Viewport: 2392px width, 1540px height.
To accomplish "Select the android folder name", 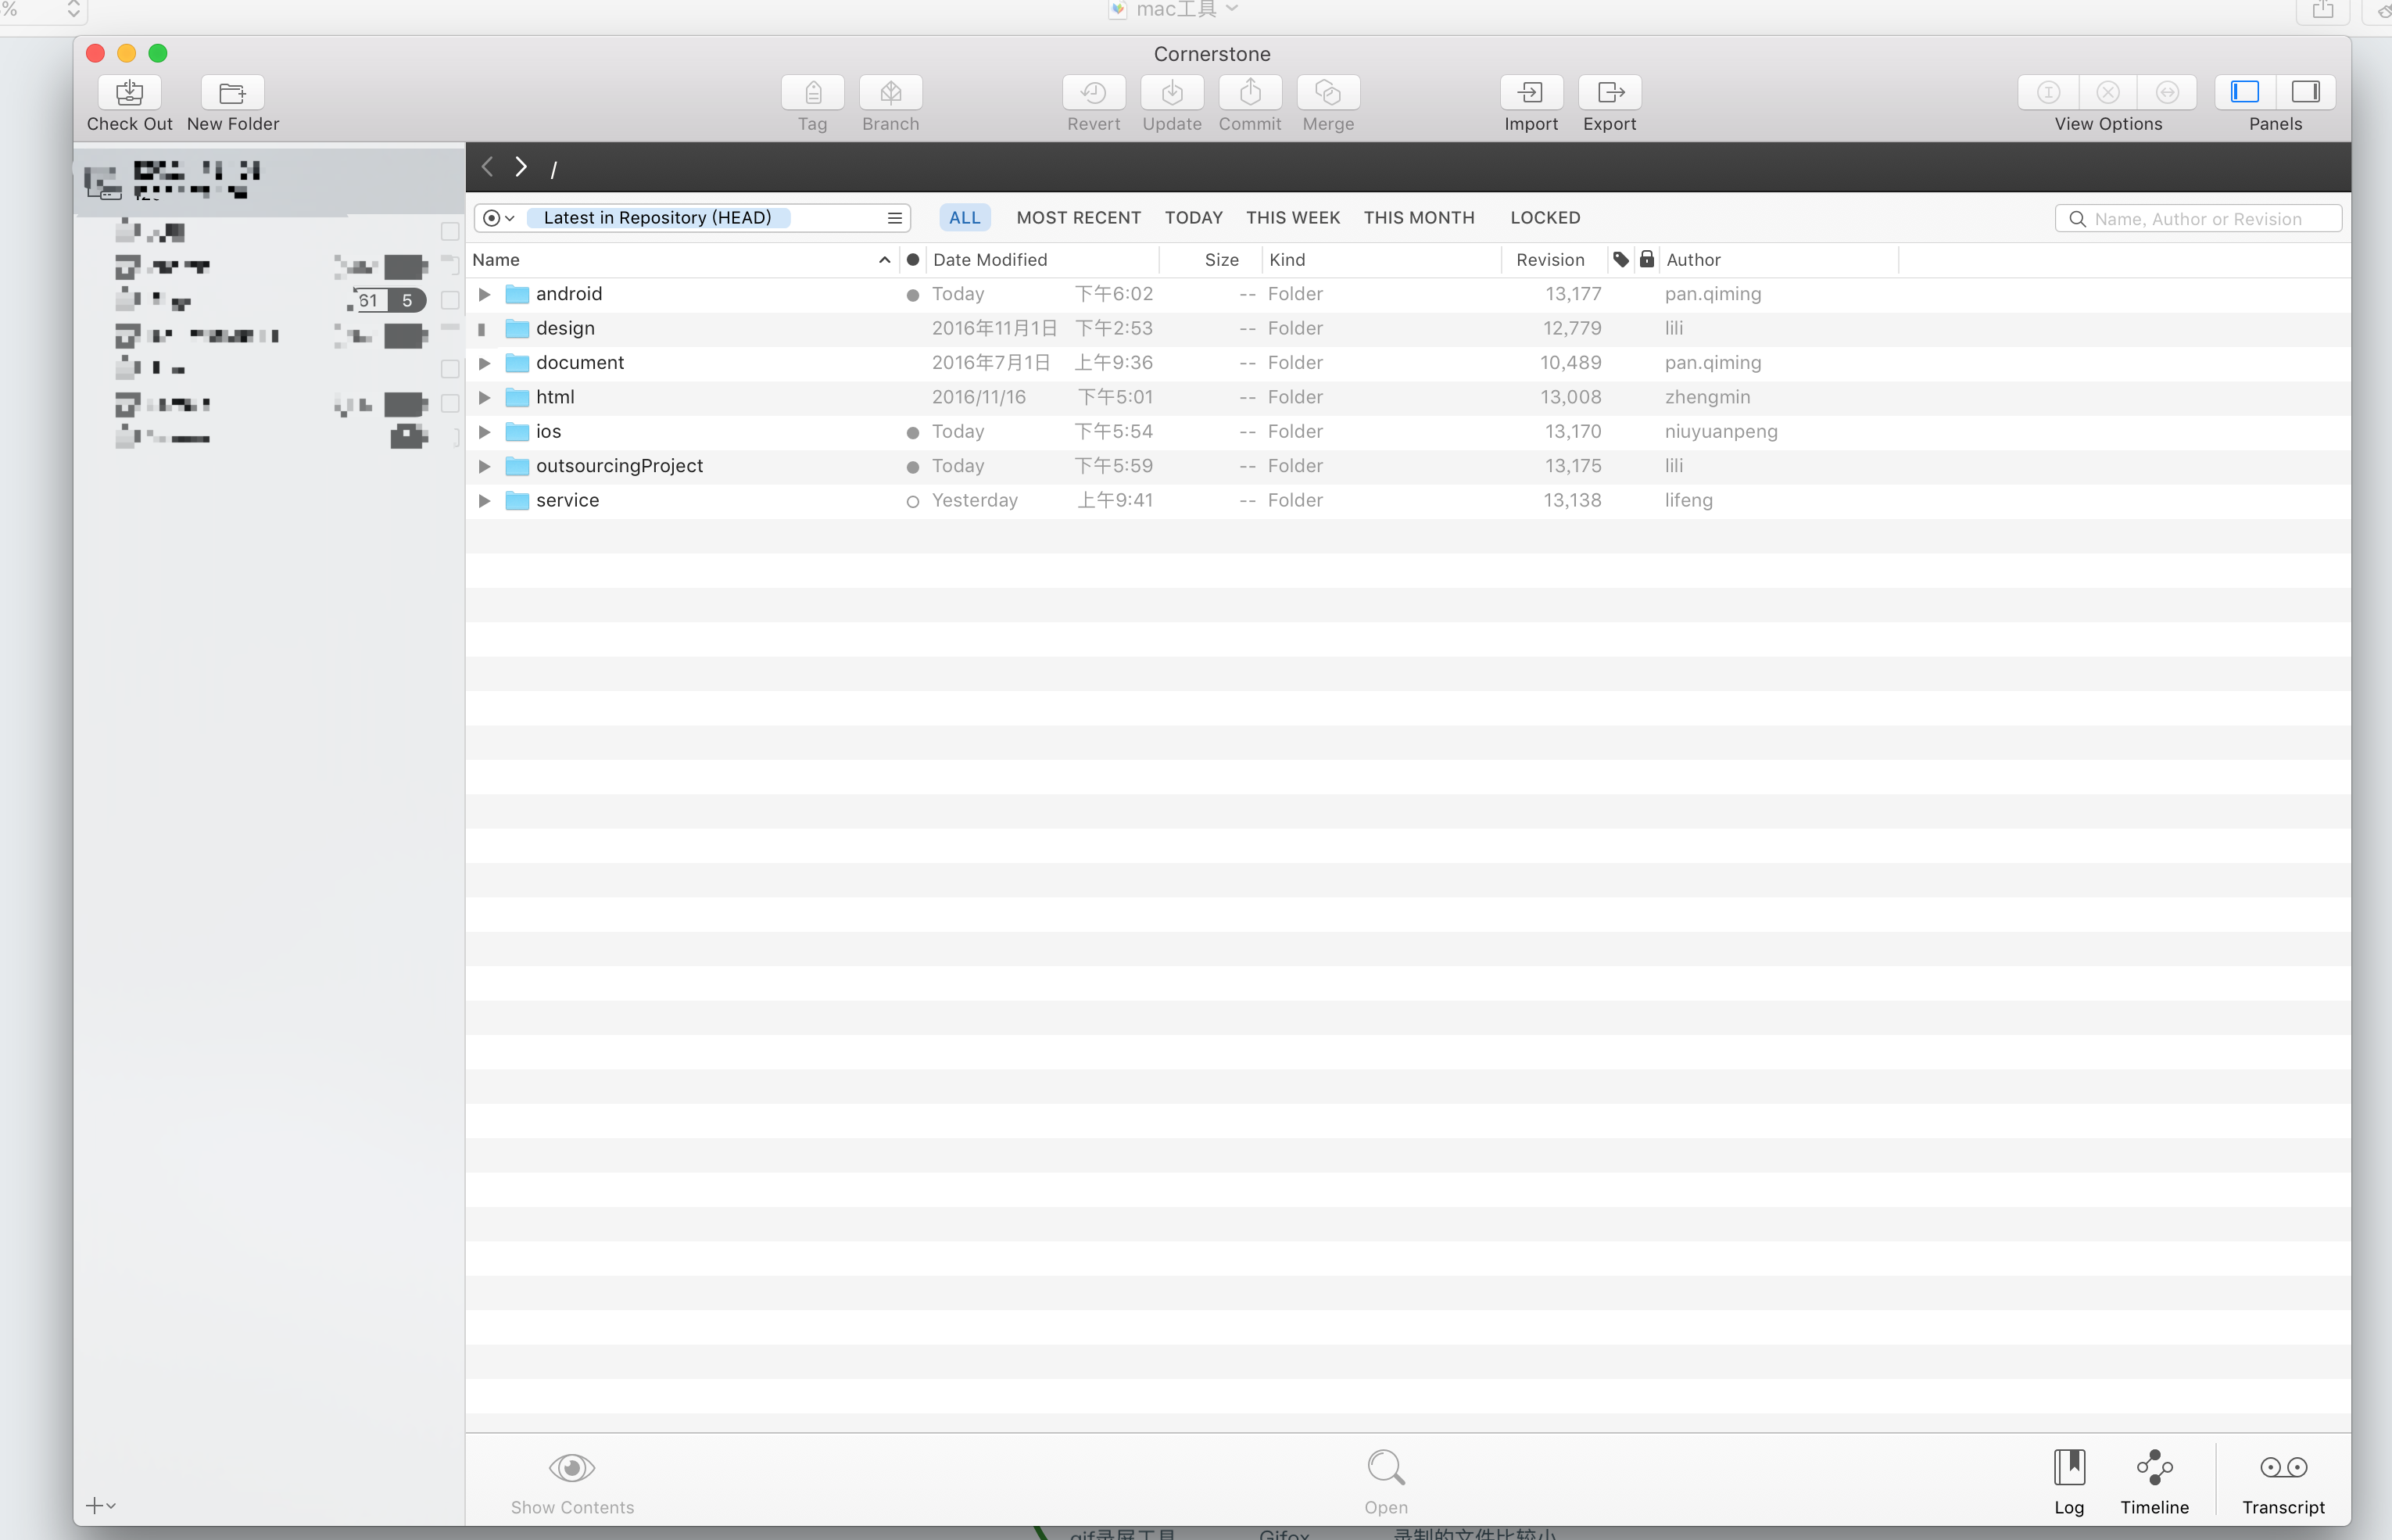I will pos(568,294).
